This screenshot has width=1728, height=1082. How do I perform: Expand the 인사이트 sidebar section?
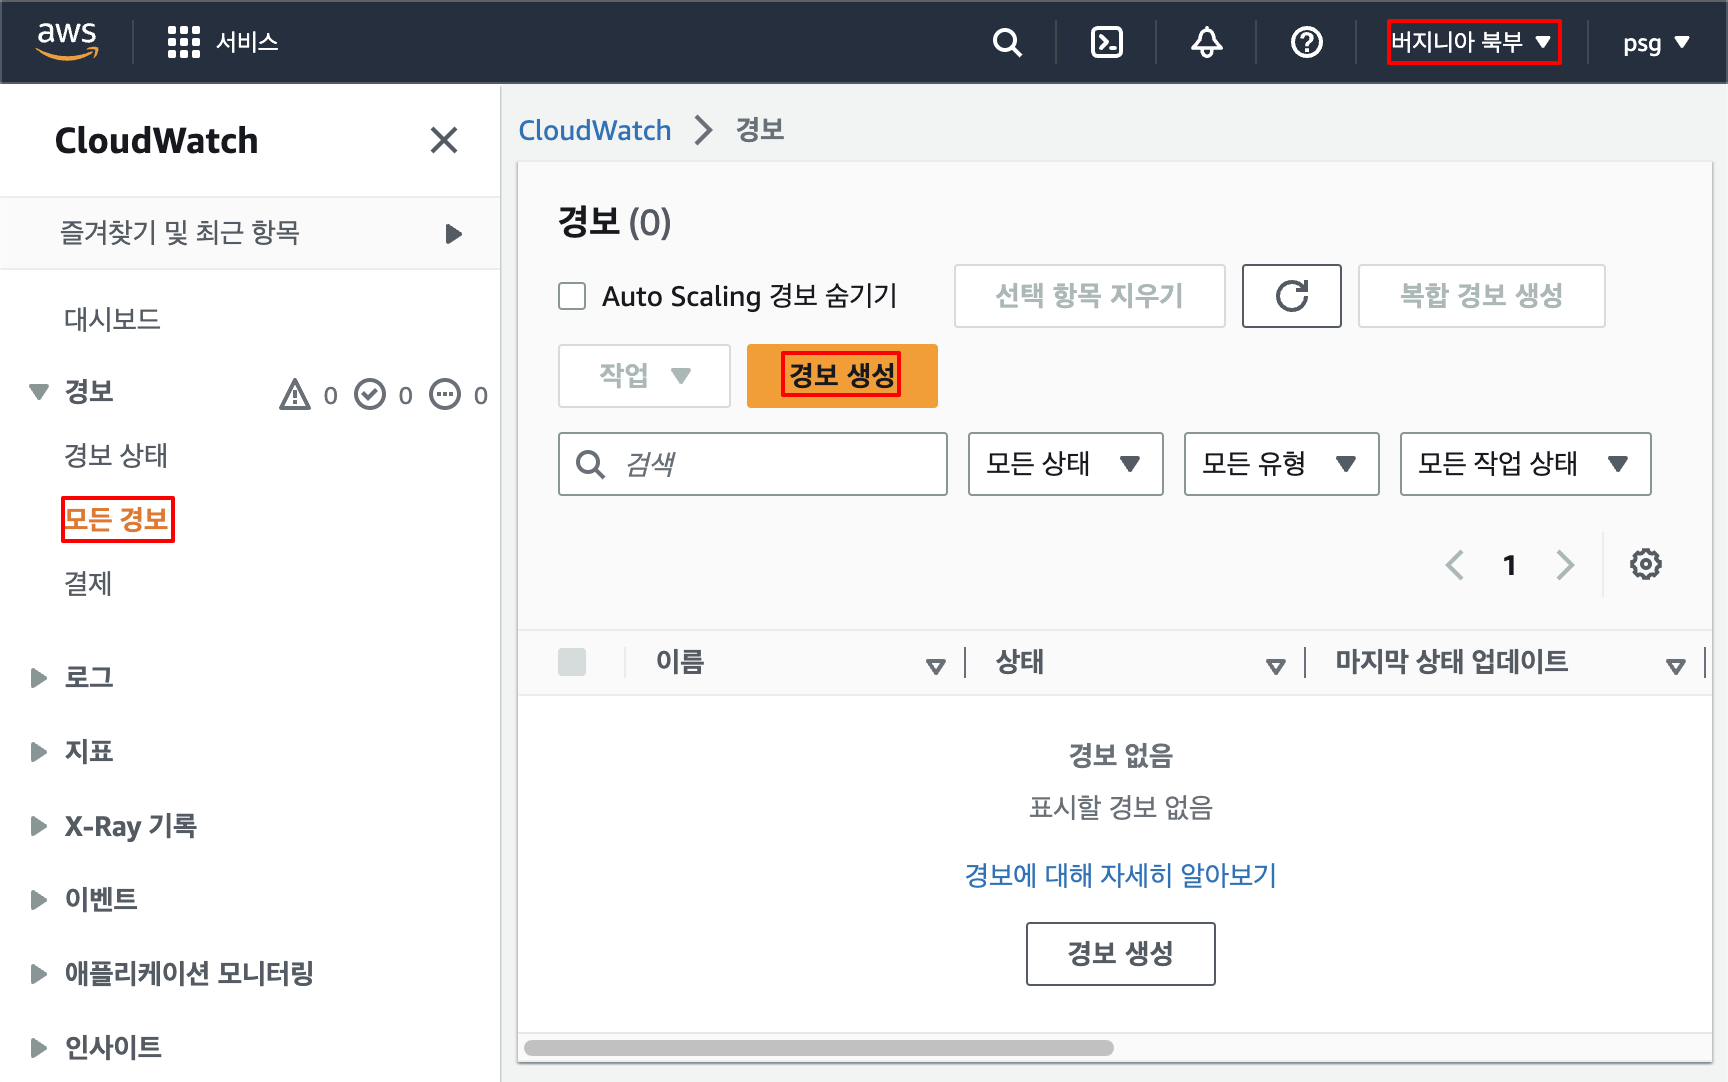[39, 1048]
